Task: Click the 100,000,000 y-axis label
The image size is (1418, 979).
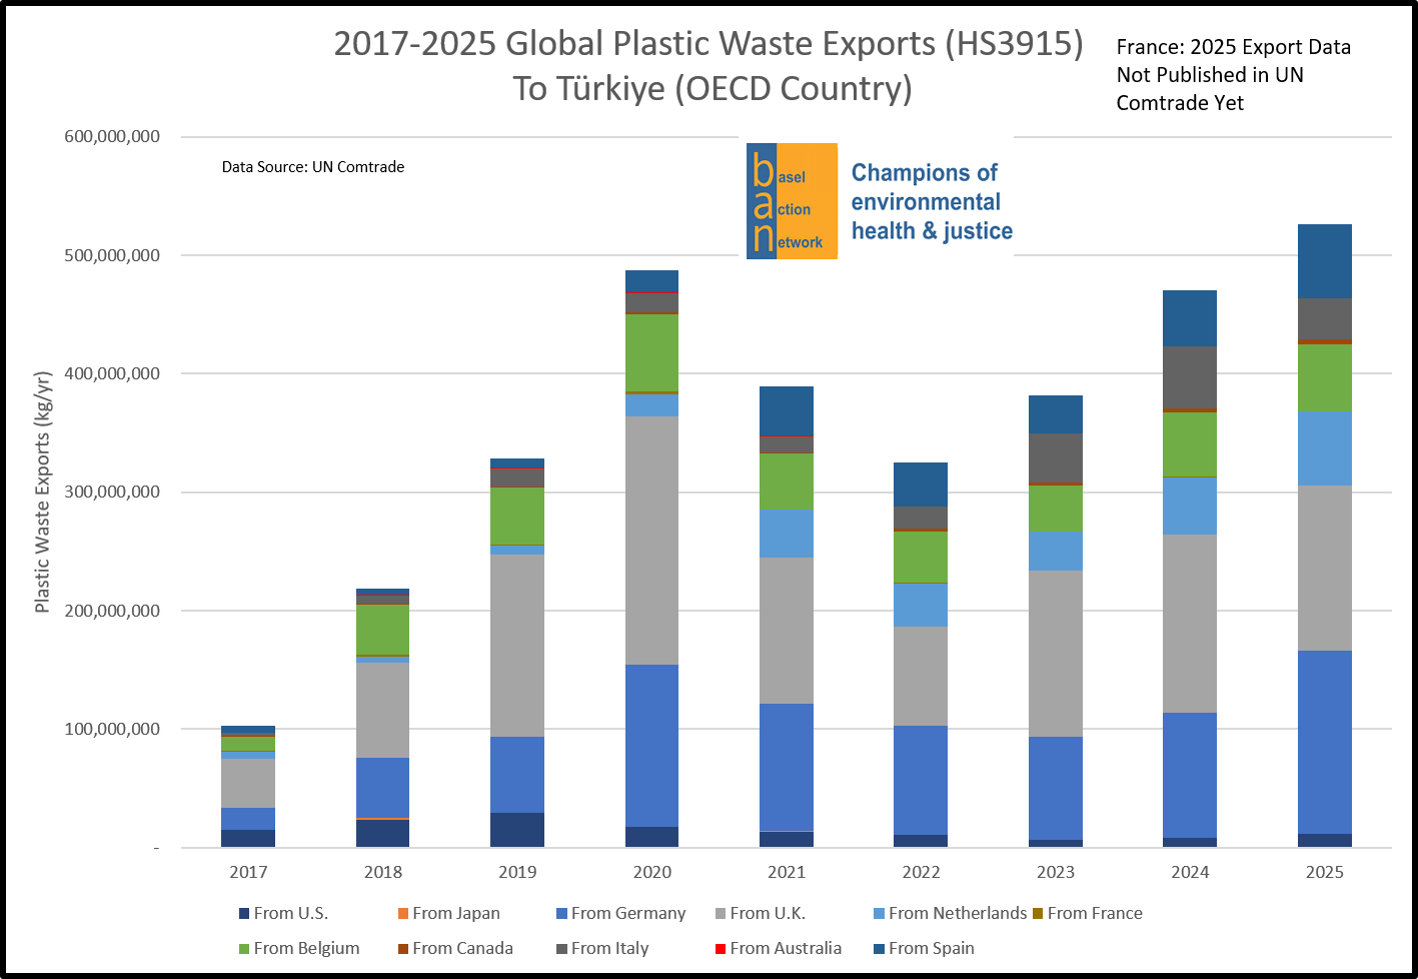Action: [112, 729]
